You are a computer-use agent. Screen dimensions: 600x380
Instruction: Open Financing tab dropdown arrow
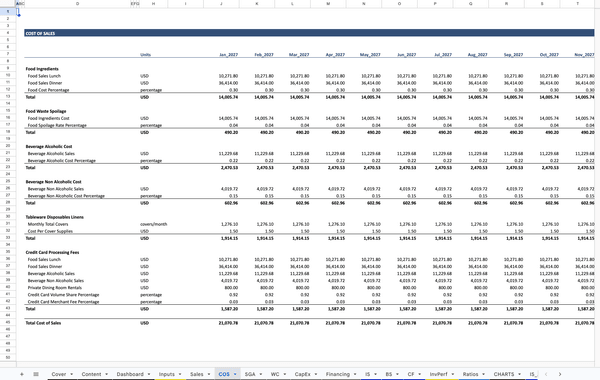[355, 374]
